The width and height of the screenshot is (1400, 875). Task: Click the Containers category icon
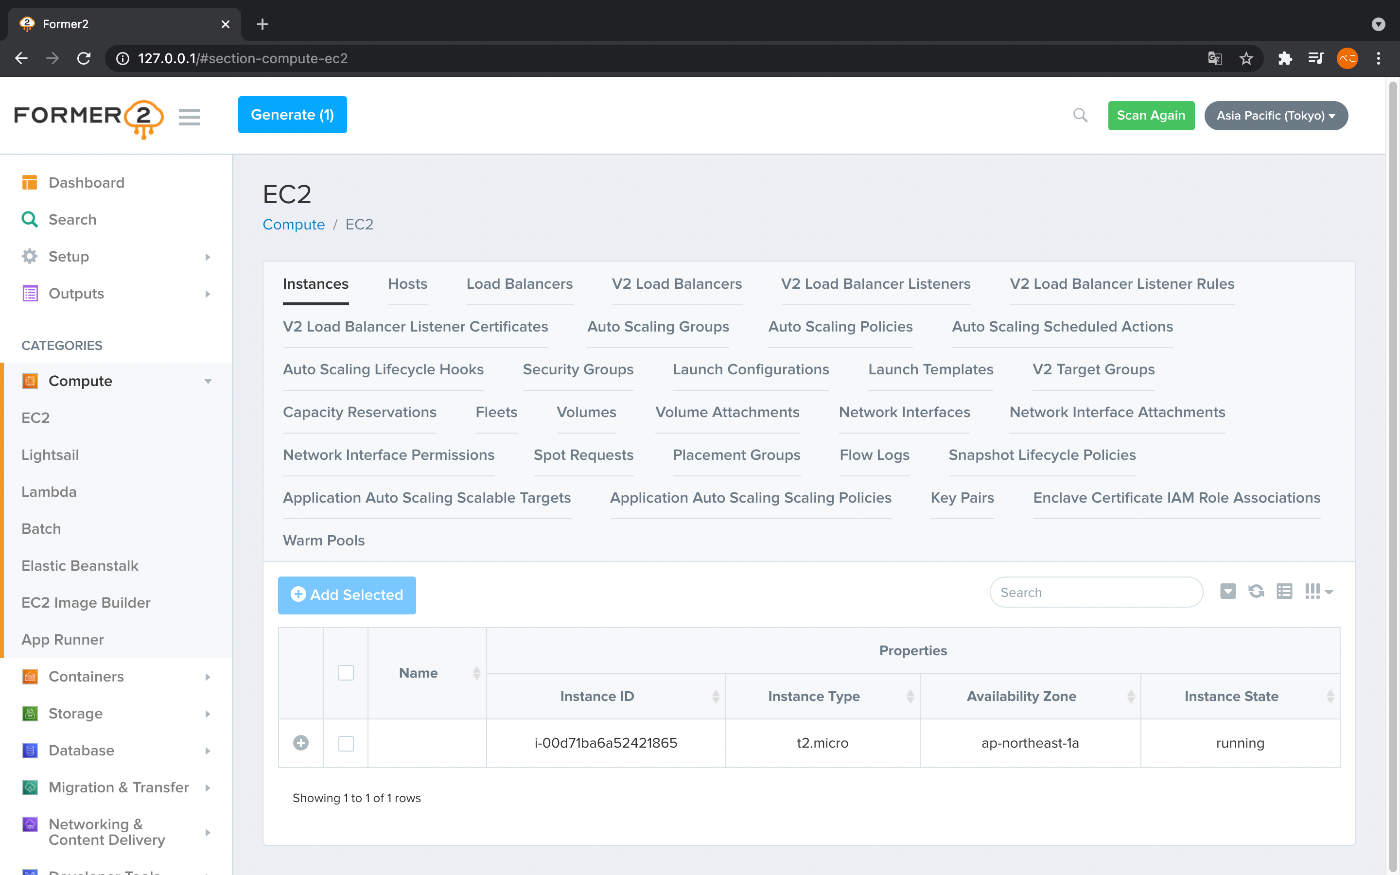coord(30,677)
